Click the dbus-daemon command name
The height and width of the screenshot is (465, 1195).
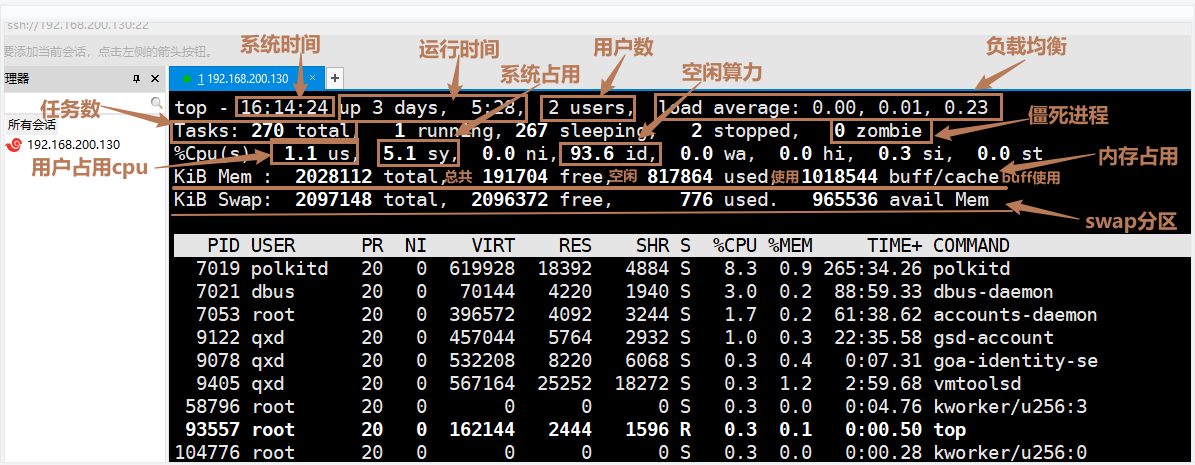[x=994, y=292]
